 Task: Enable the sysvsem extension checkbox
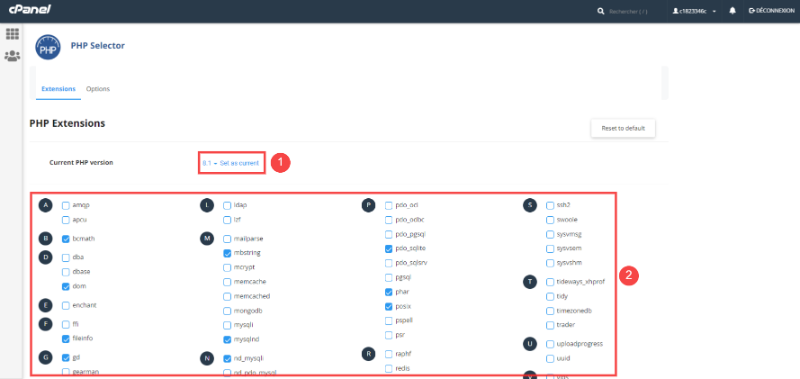coord(550,249)
